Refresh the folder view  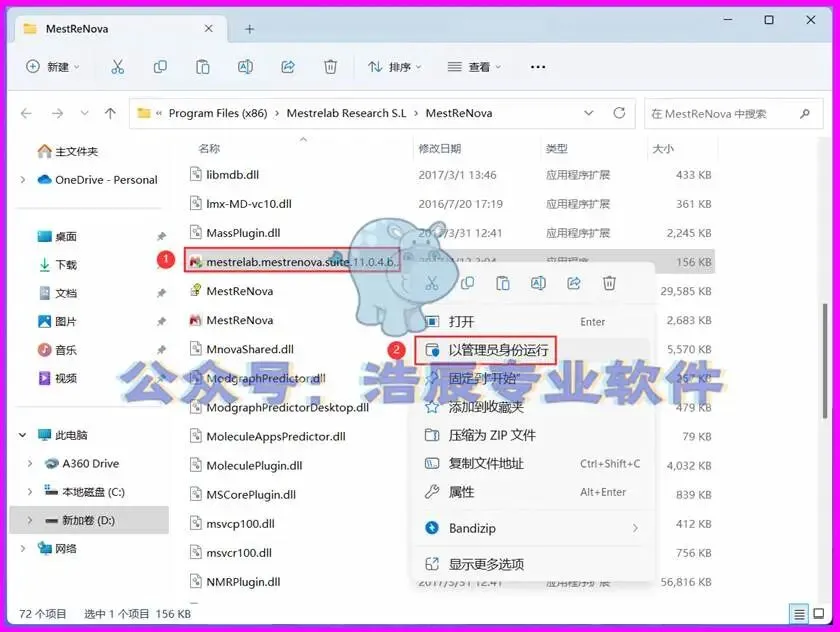click(619, 113)
